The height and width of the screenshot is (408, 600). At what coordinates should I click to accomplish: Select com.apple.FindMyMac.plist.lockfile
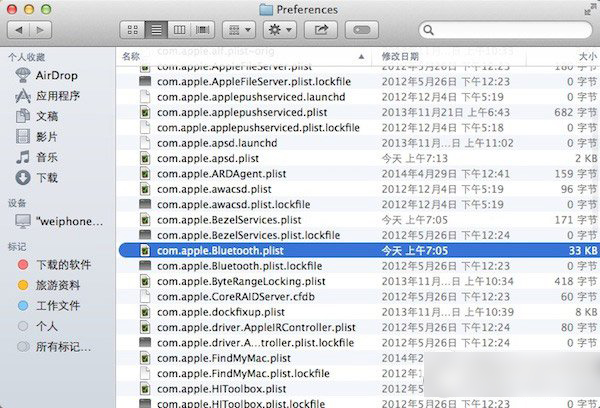(x=358, y=373)
